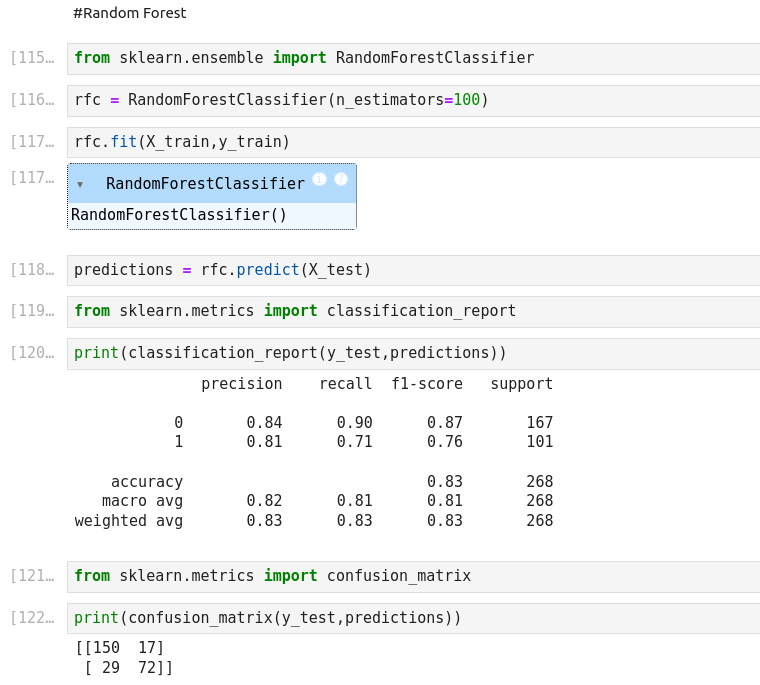760x685 pixels.
Task: Click the RandomForestClassifier import code cell
Action: (400, 58)
